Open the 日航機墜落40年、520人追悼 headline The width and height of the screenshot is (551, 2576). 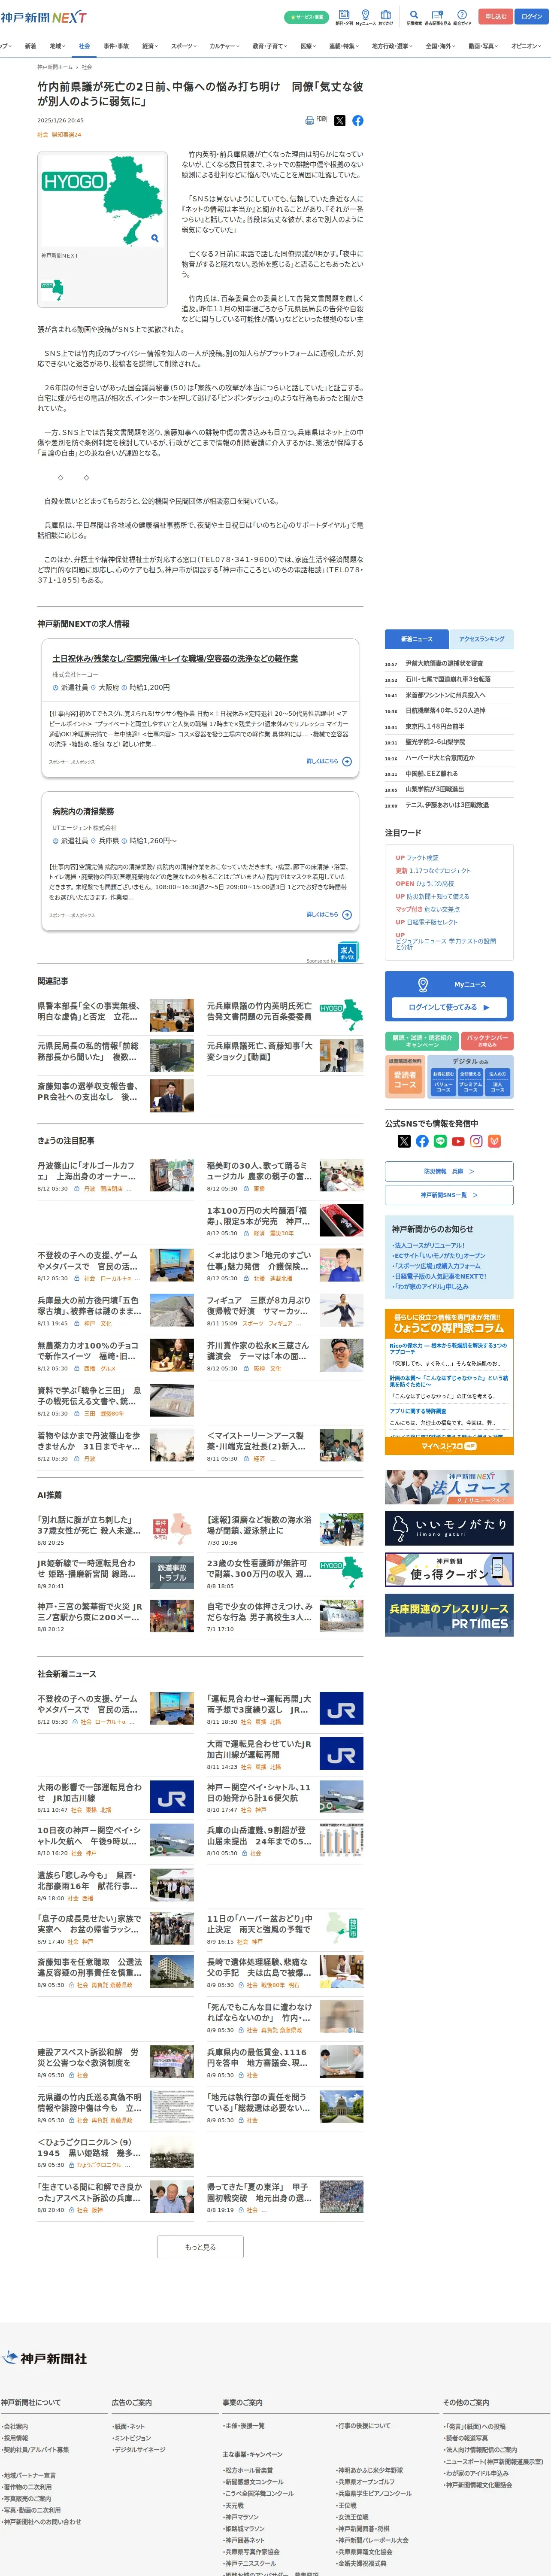coord(445,710)
